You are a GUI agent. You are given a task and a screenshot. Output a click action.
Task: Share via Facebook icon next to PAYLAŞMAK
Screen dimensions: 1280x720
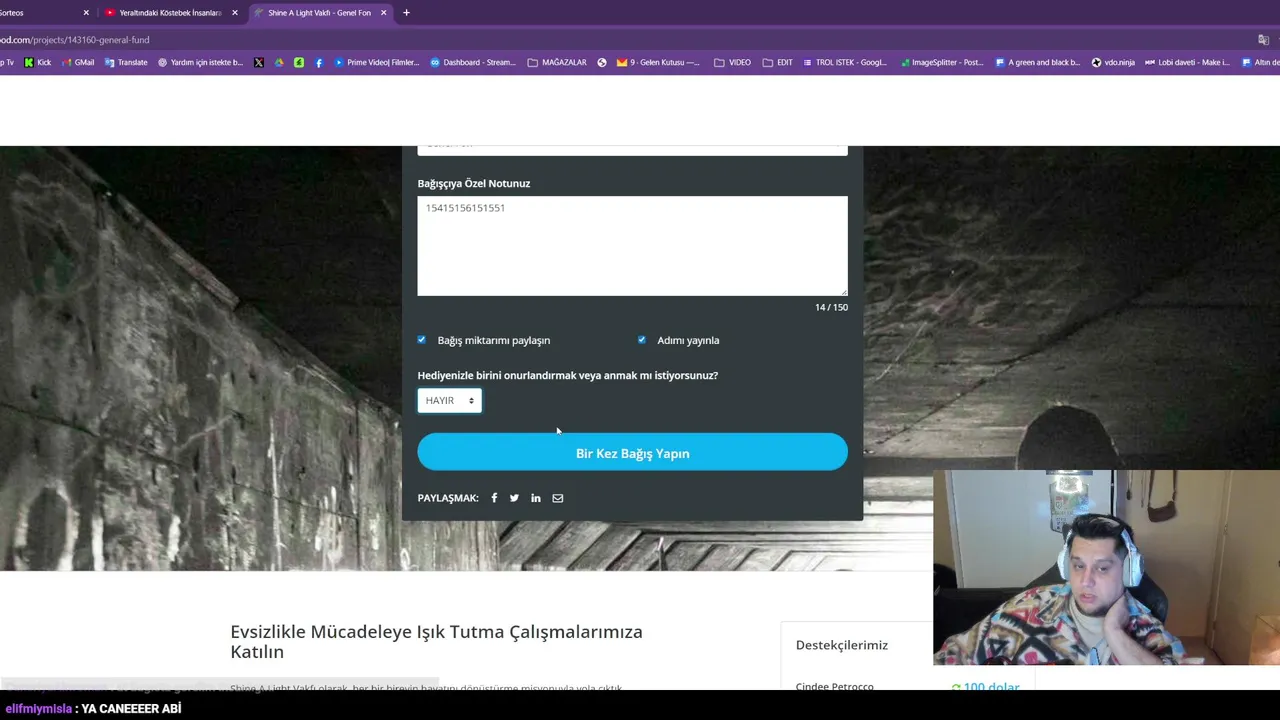[494, 498]
